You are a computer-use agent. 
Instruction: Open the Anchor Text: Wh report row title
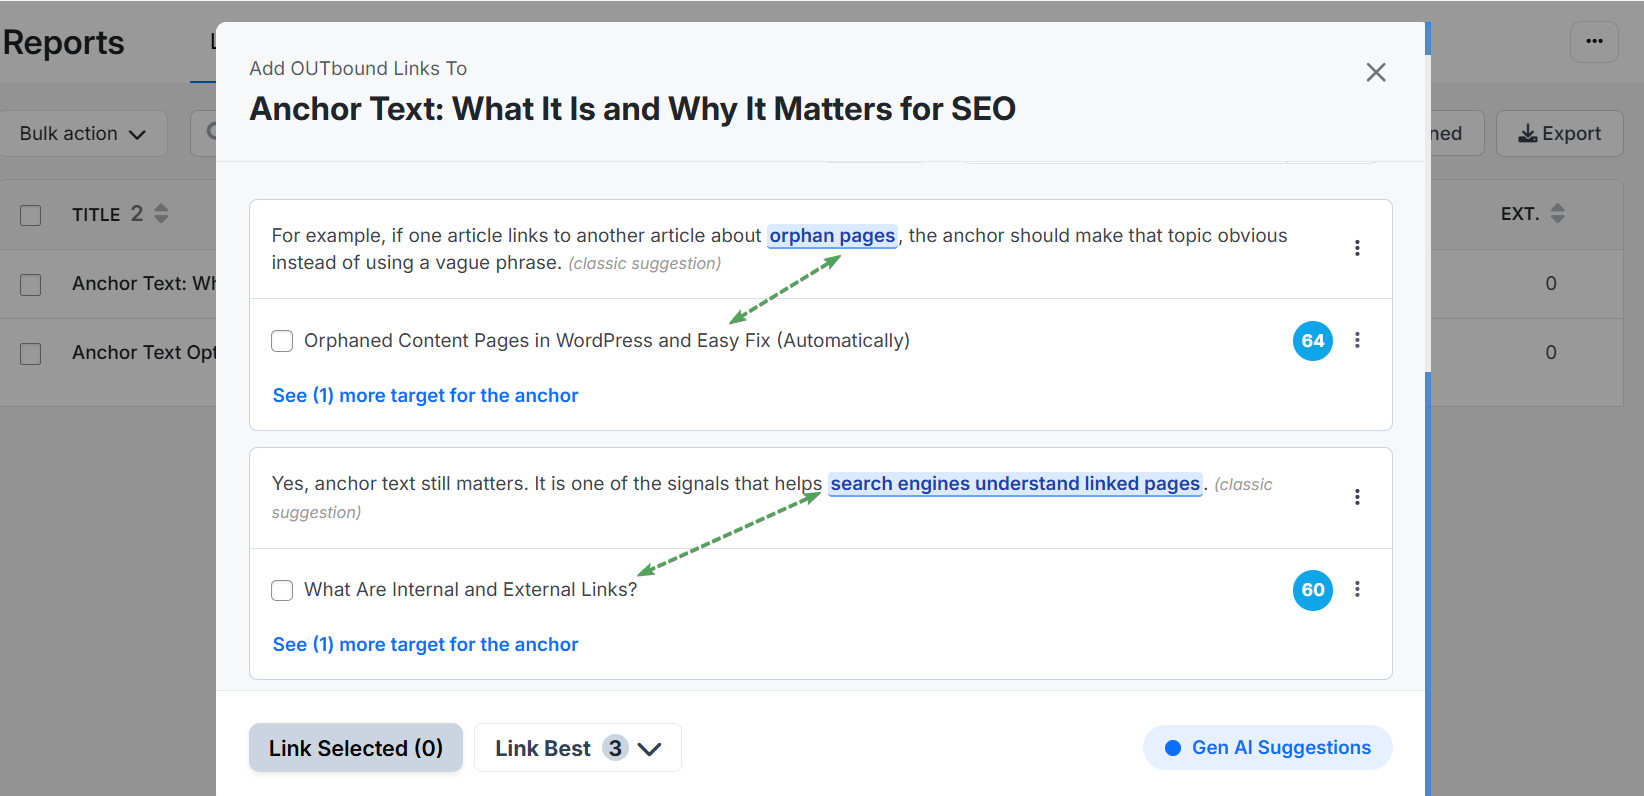[144, 284]
